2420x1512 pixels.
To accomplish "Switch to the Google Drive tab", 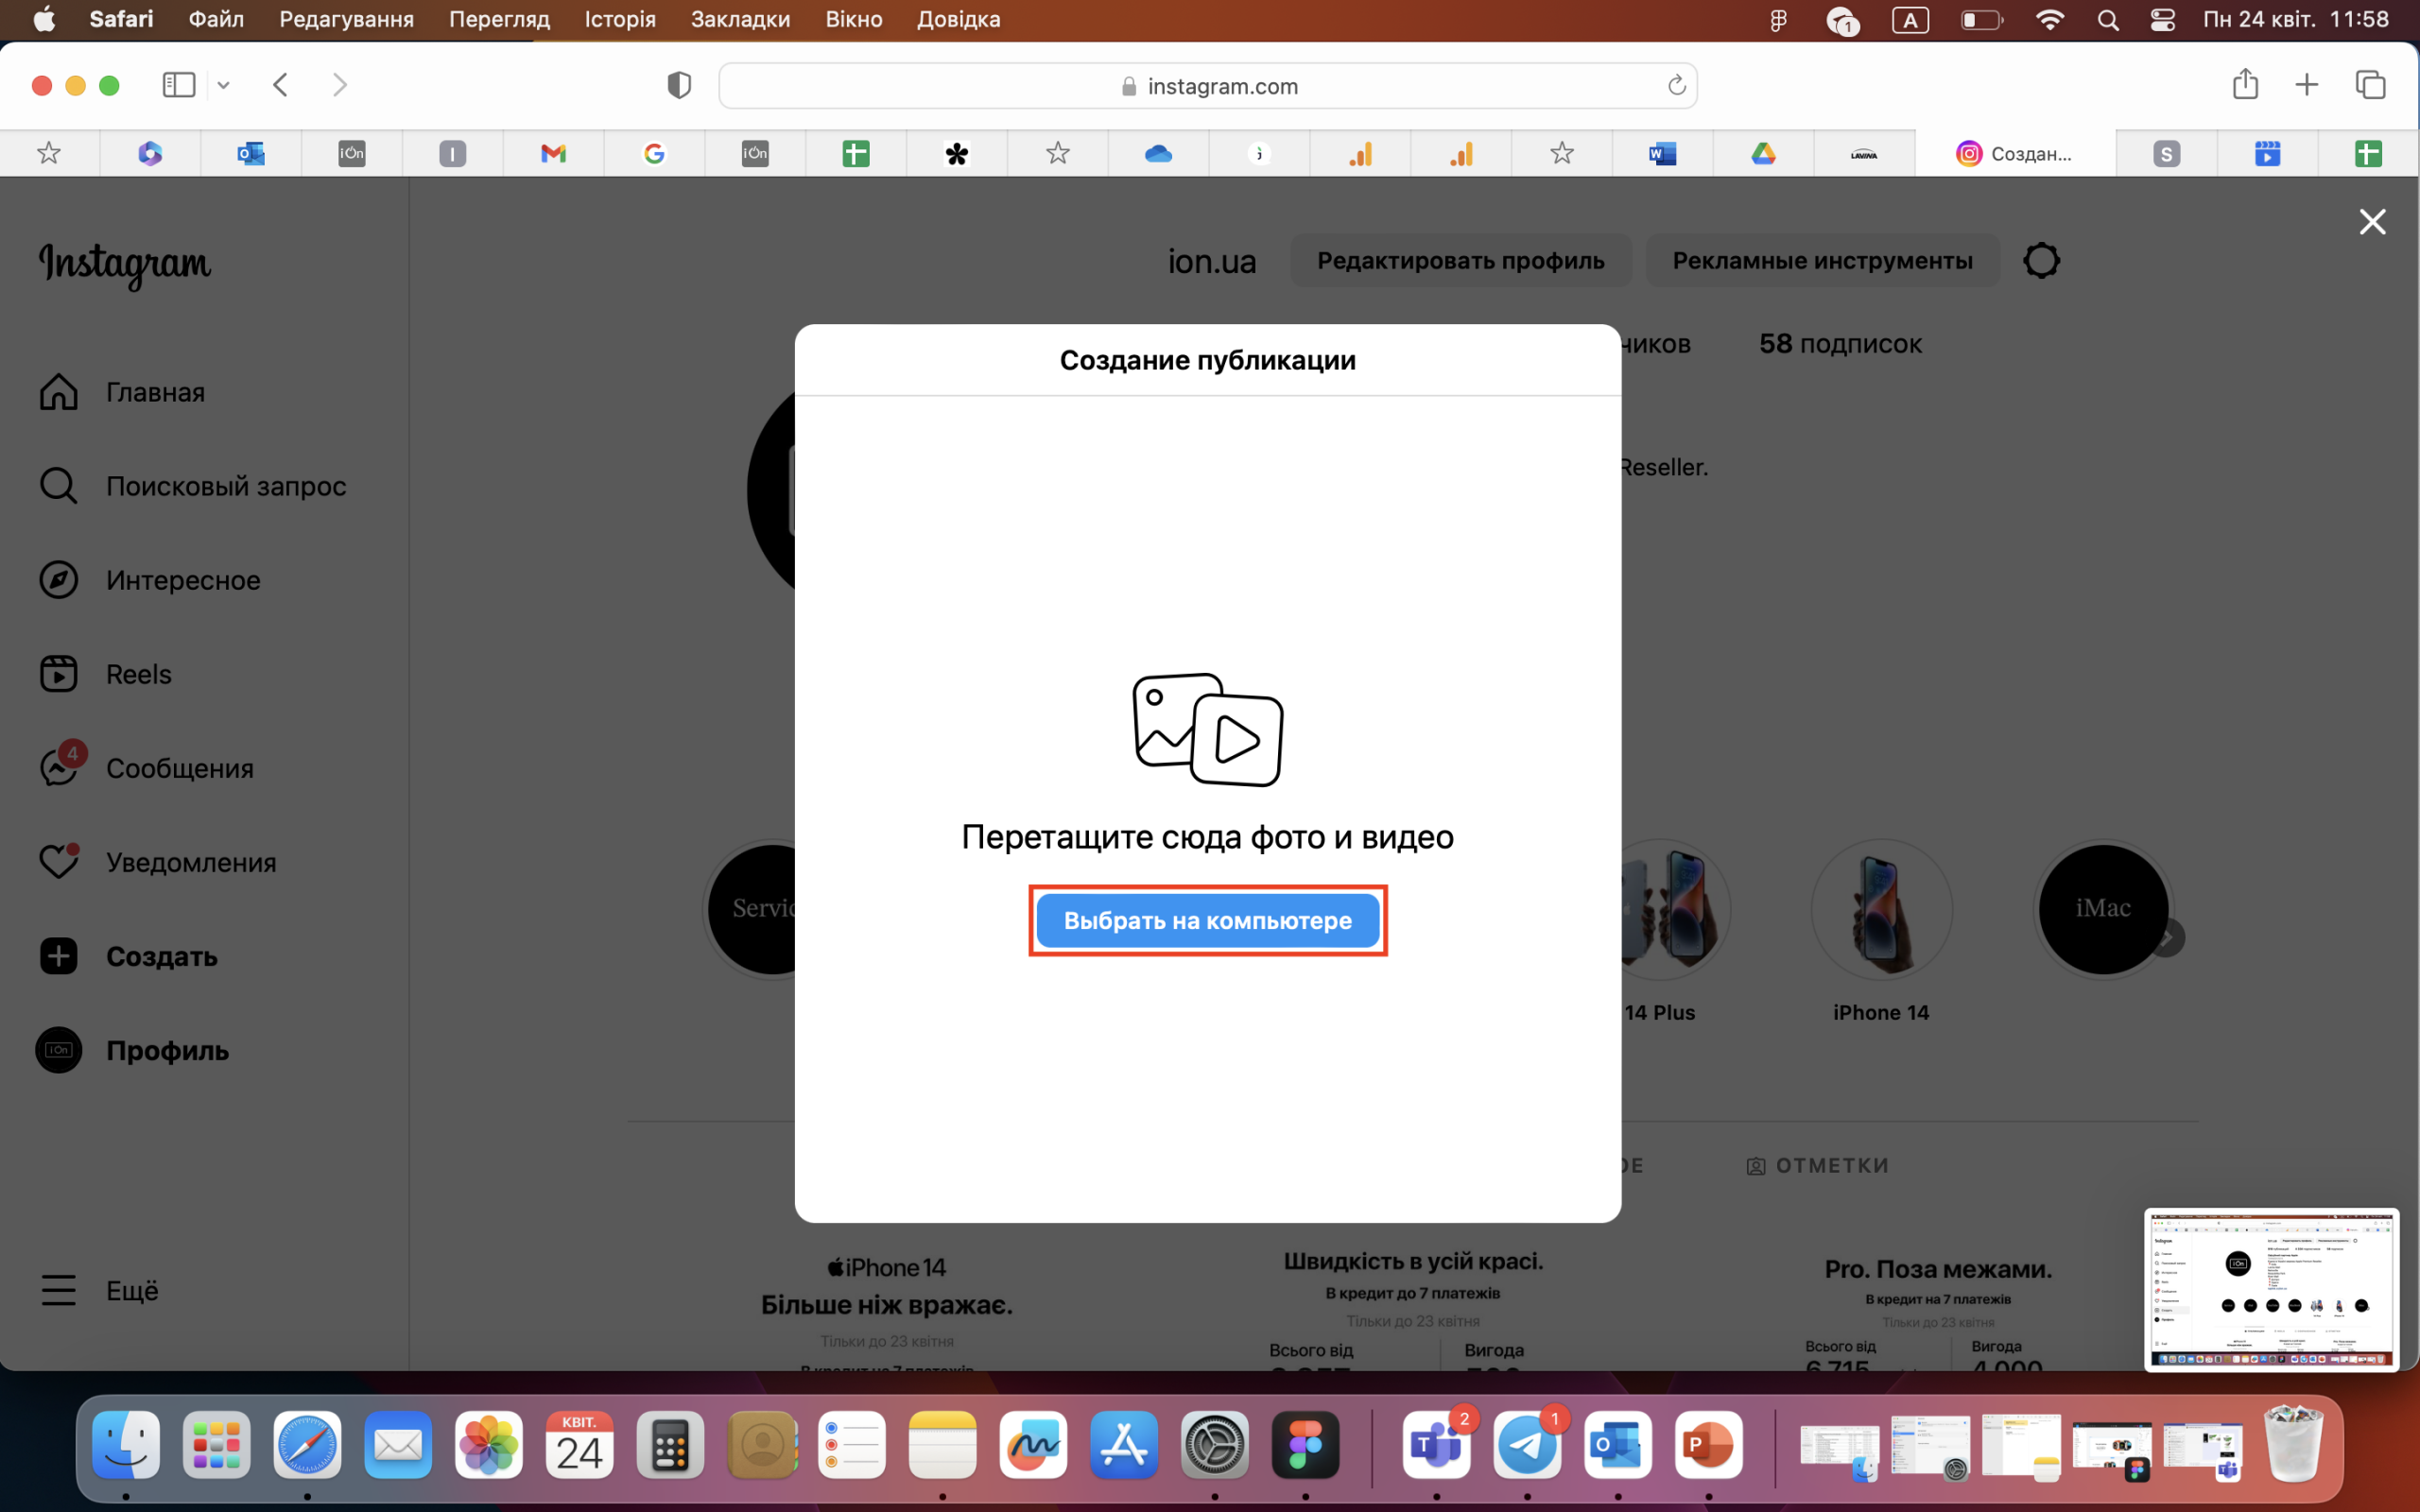I will [x=1763, y=153].
